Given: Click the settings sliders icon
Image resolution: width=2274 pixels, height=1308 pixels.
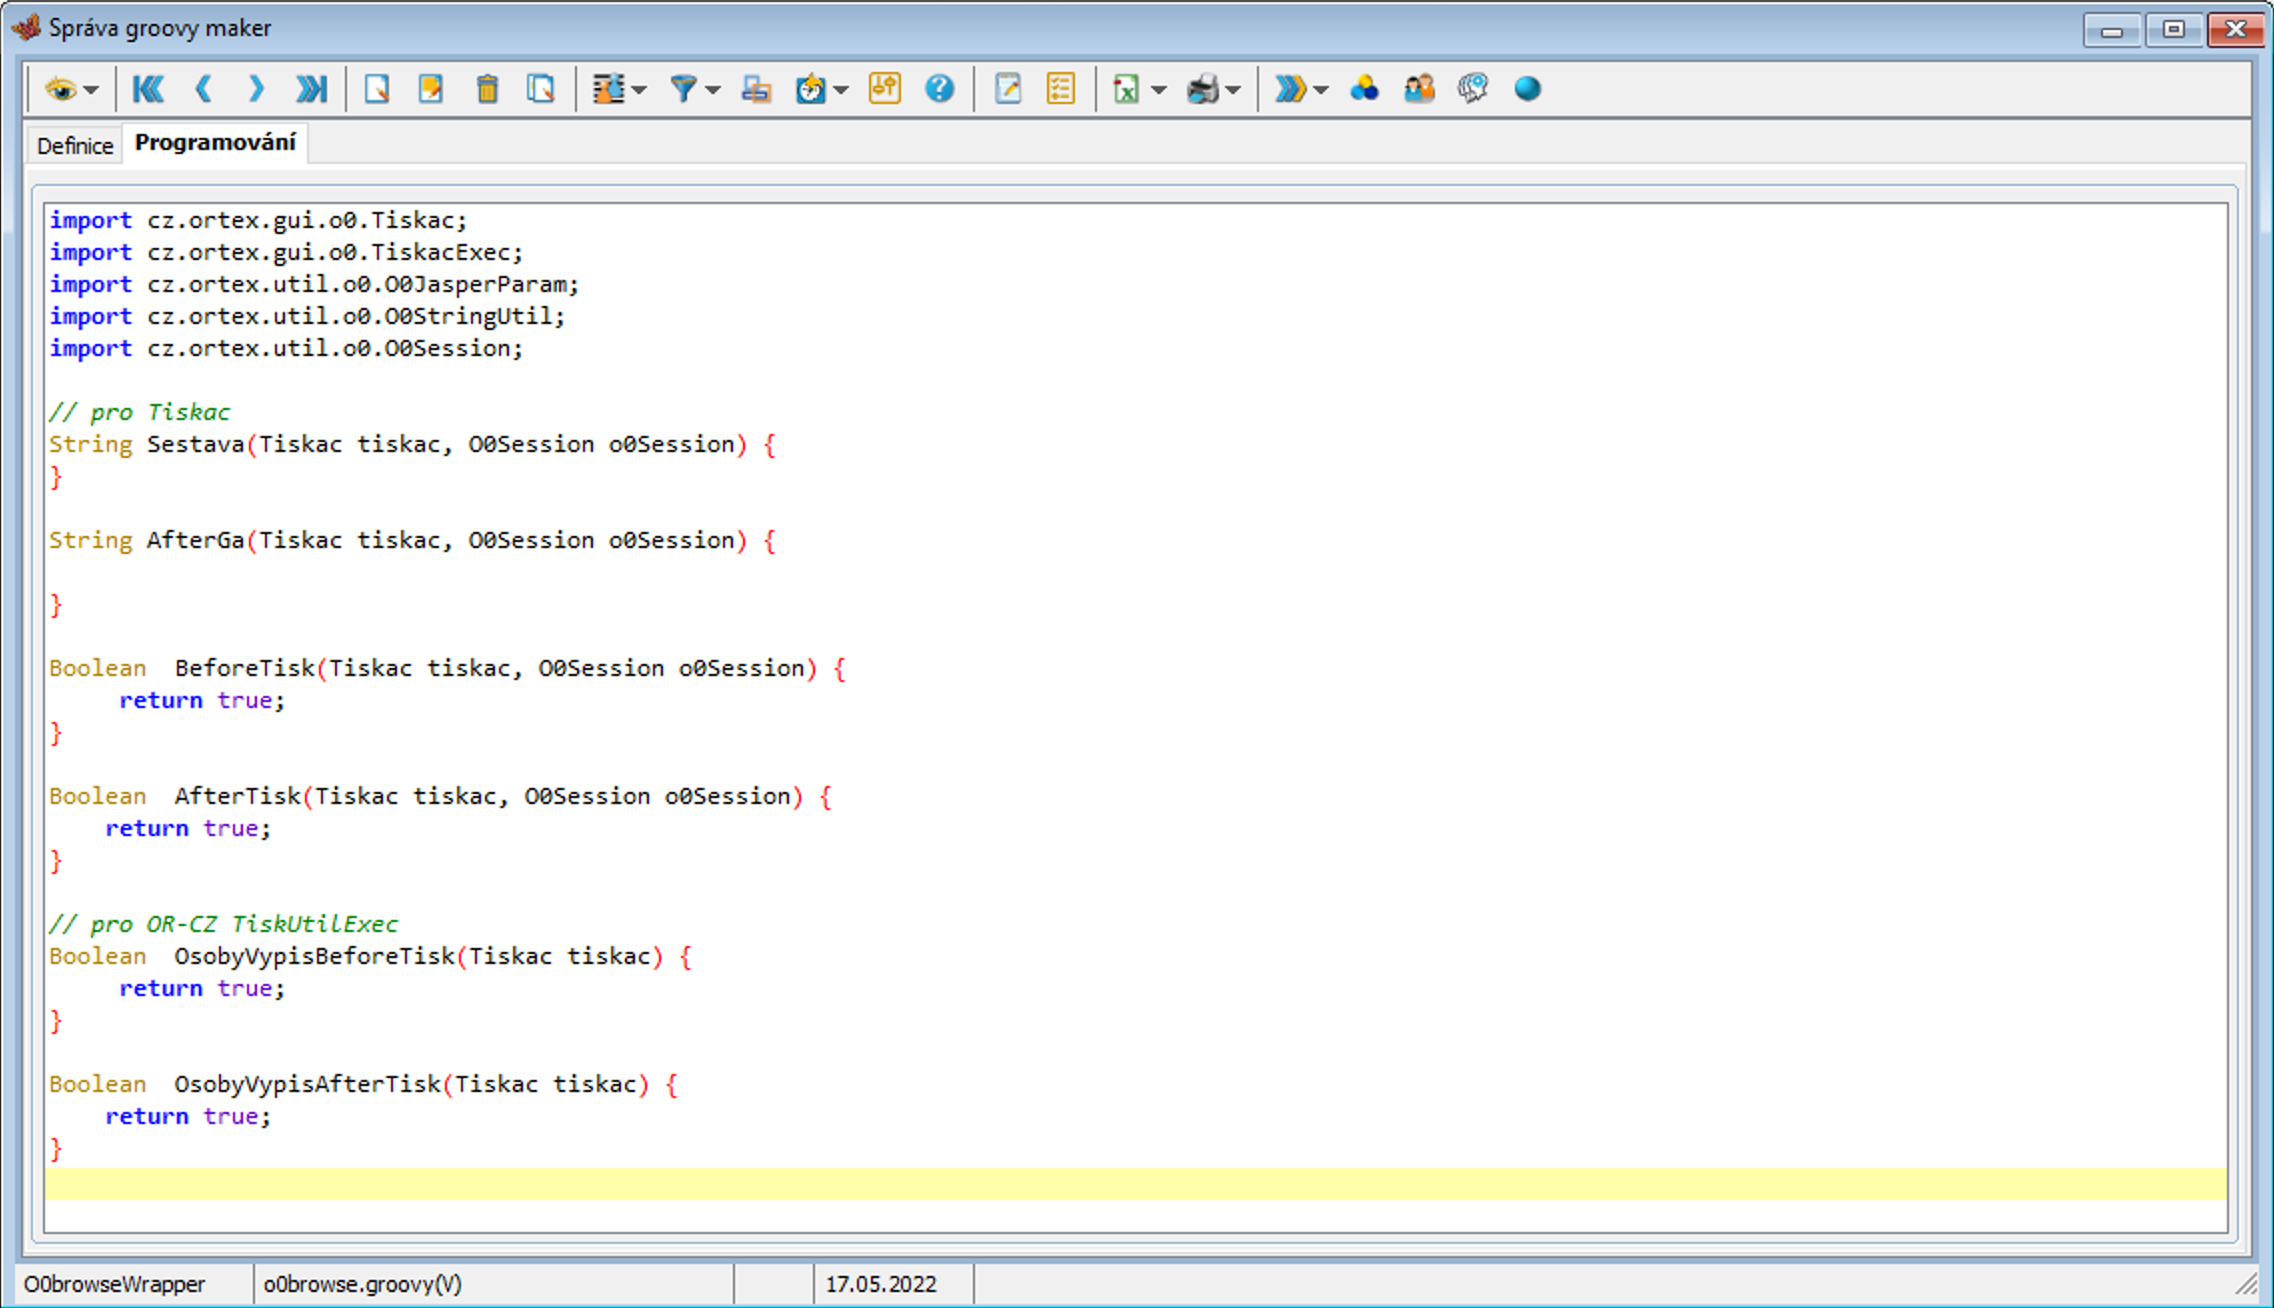Looking at the screenshot, I should [x=884, y=89].
